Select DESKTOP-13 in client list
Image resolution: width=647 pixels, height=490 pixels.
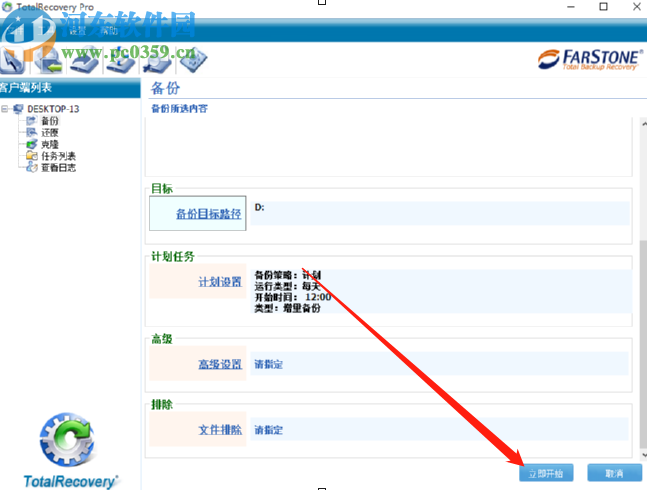pyautogui.click(x=53, y=109)
